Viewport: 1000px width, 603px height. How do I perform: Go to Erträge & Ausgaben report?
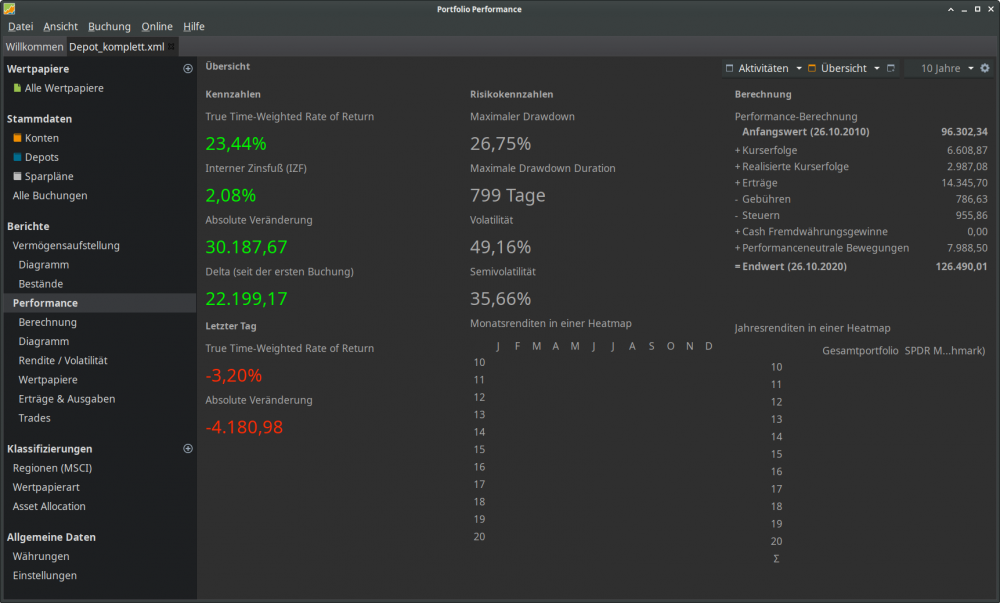click(66, 399)
